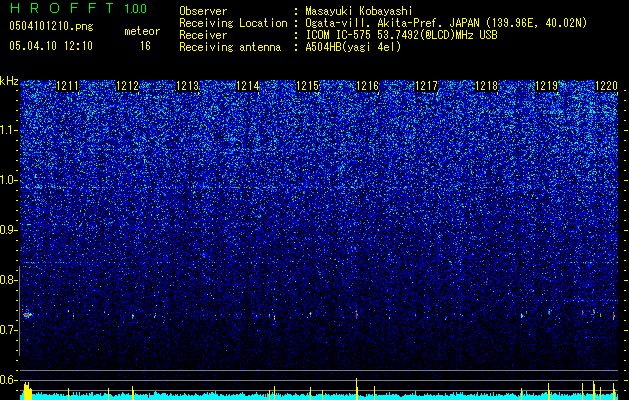
Task: Click the 1.1 kHz axis label
Action: [9, 130]
